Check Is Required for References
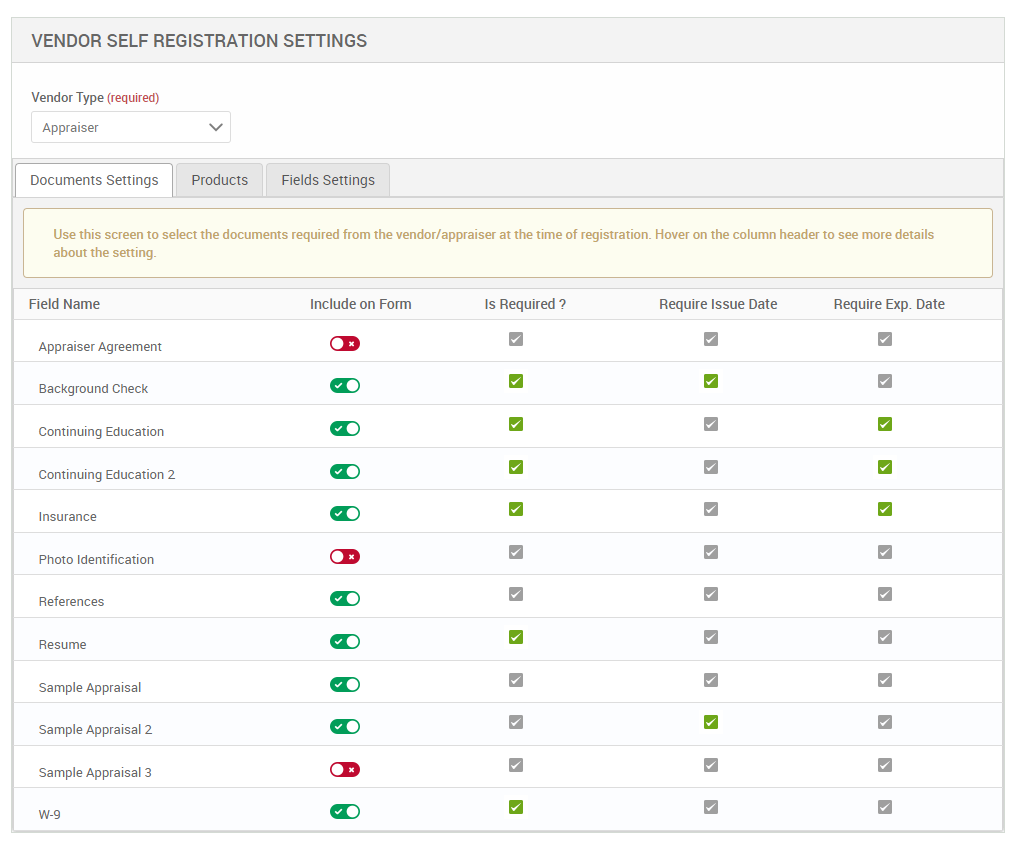1020x843 pixels. tap(516, 594)
